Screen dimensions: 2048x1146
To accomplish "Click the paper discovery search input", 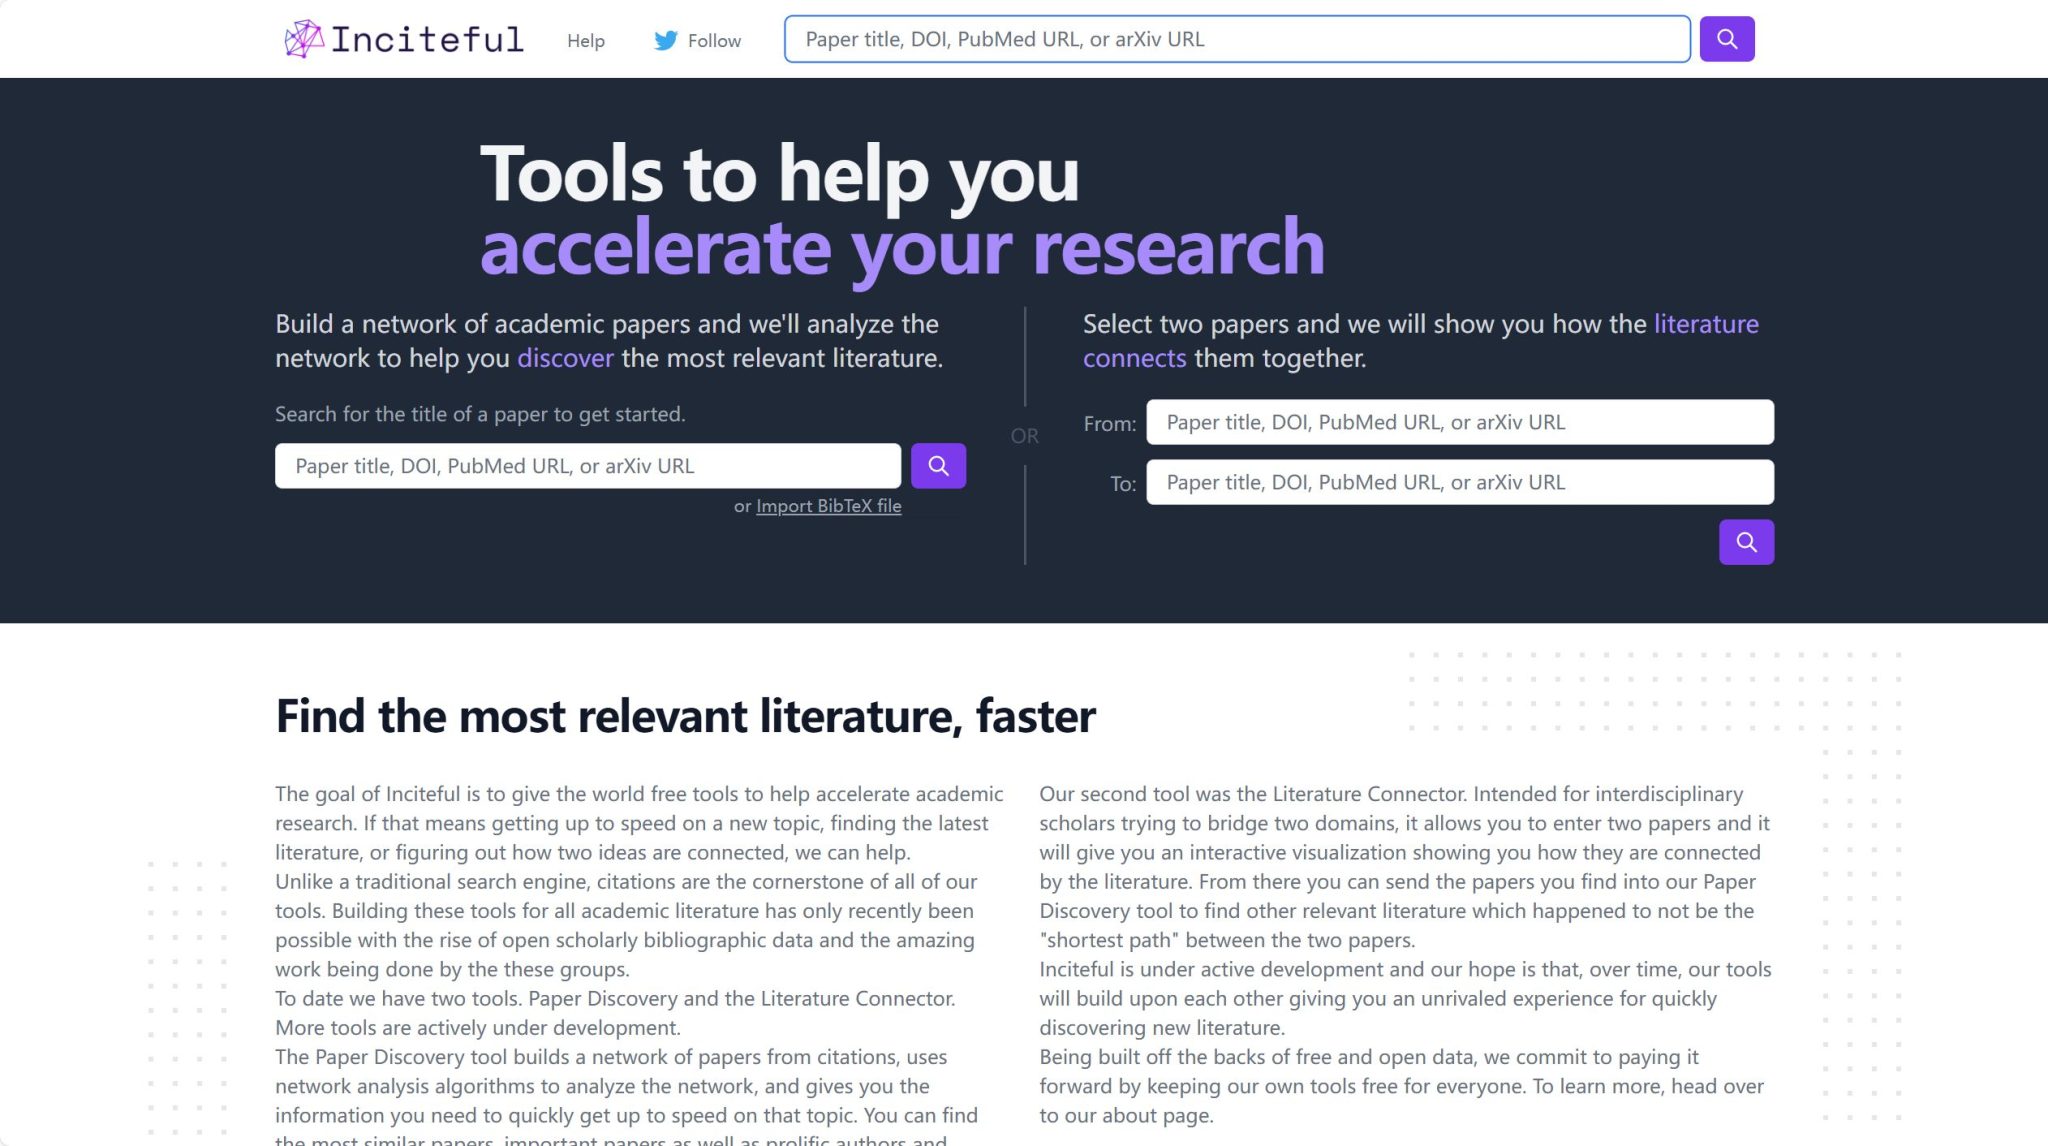I will click(587, 466).
